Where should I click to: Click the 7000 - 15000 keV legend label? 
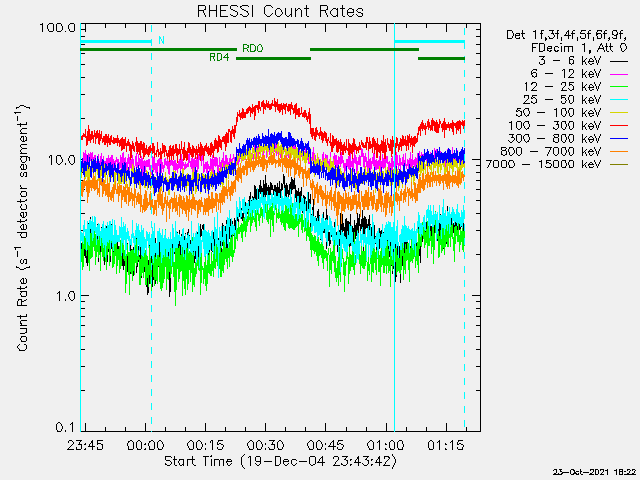point(543,164)
